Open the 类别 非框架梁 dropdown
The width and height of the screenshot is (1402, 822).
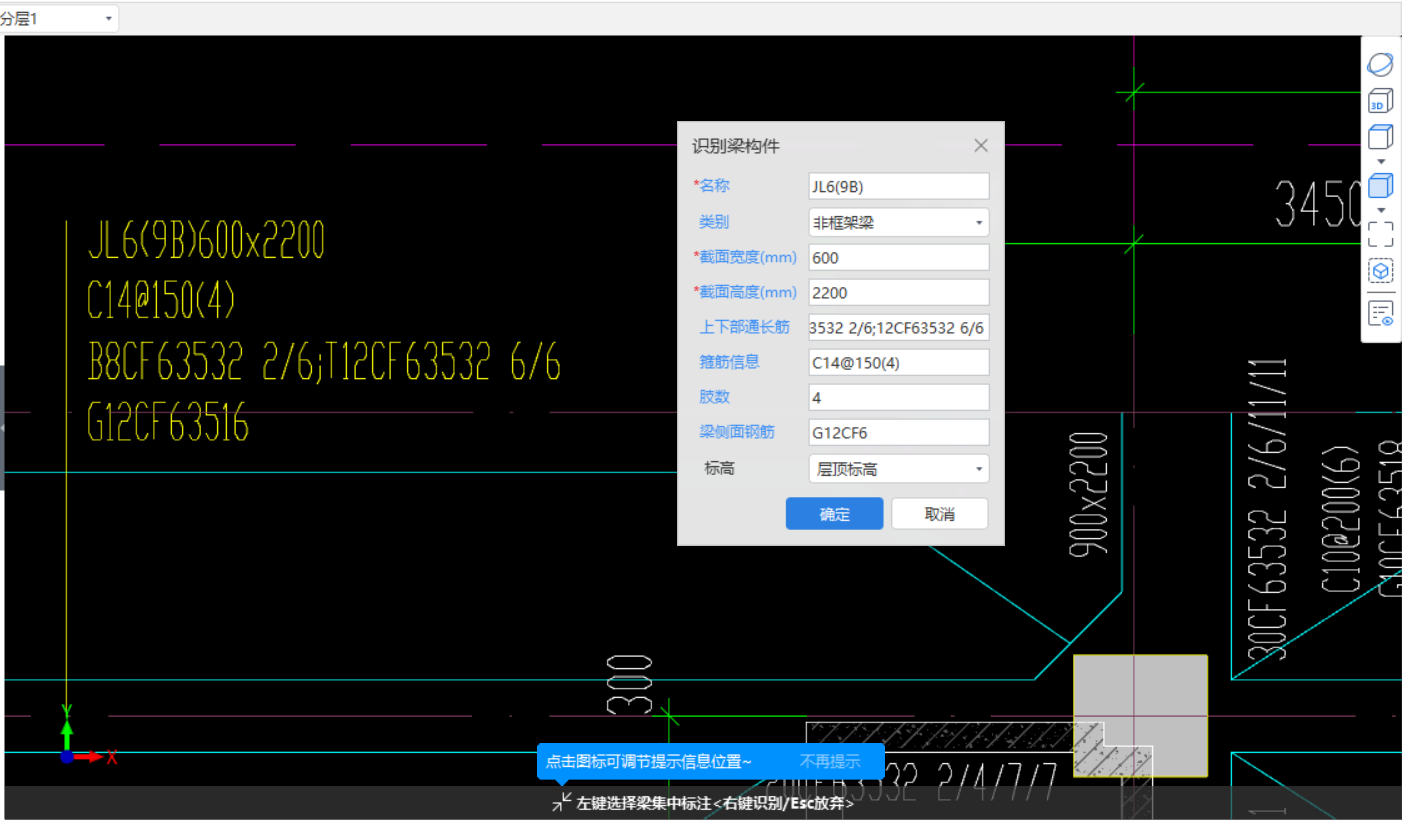[899, 222]
